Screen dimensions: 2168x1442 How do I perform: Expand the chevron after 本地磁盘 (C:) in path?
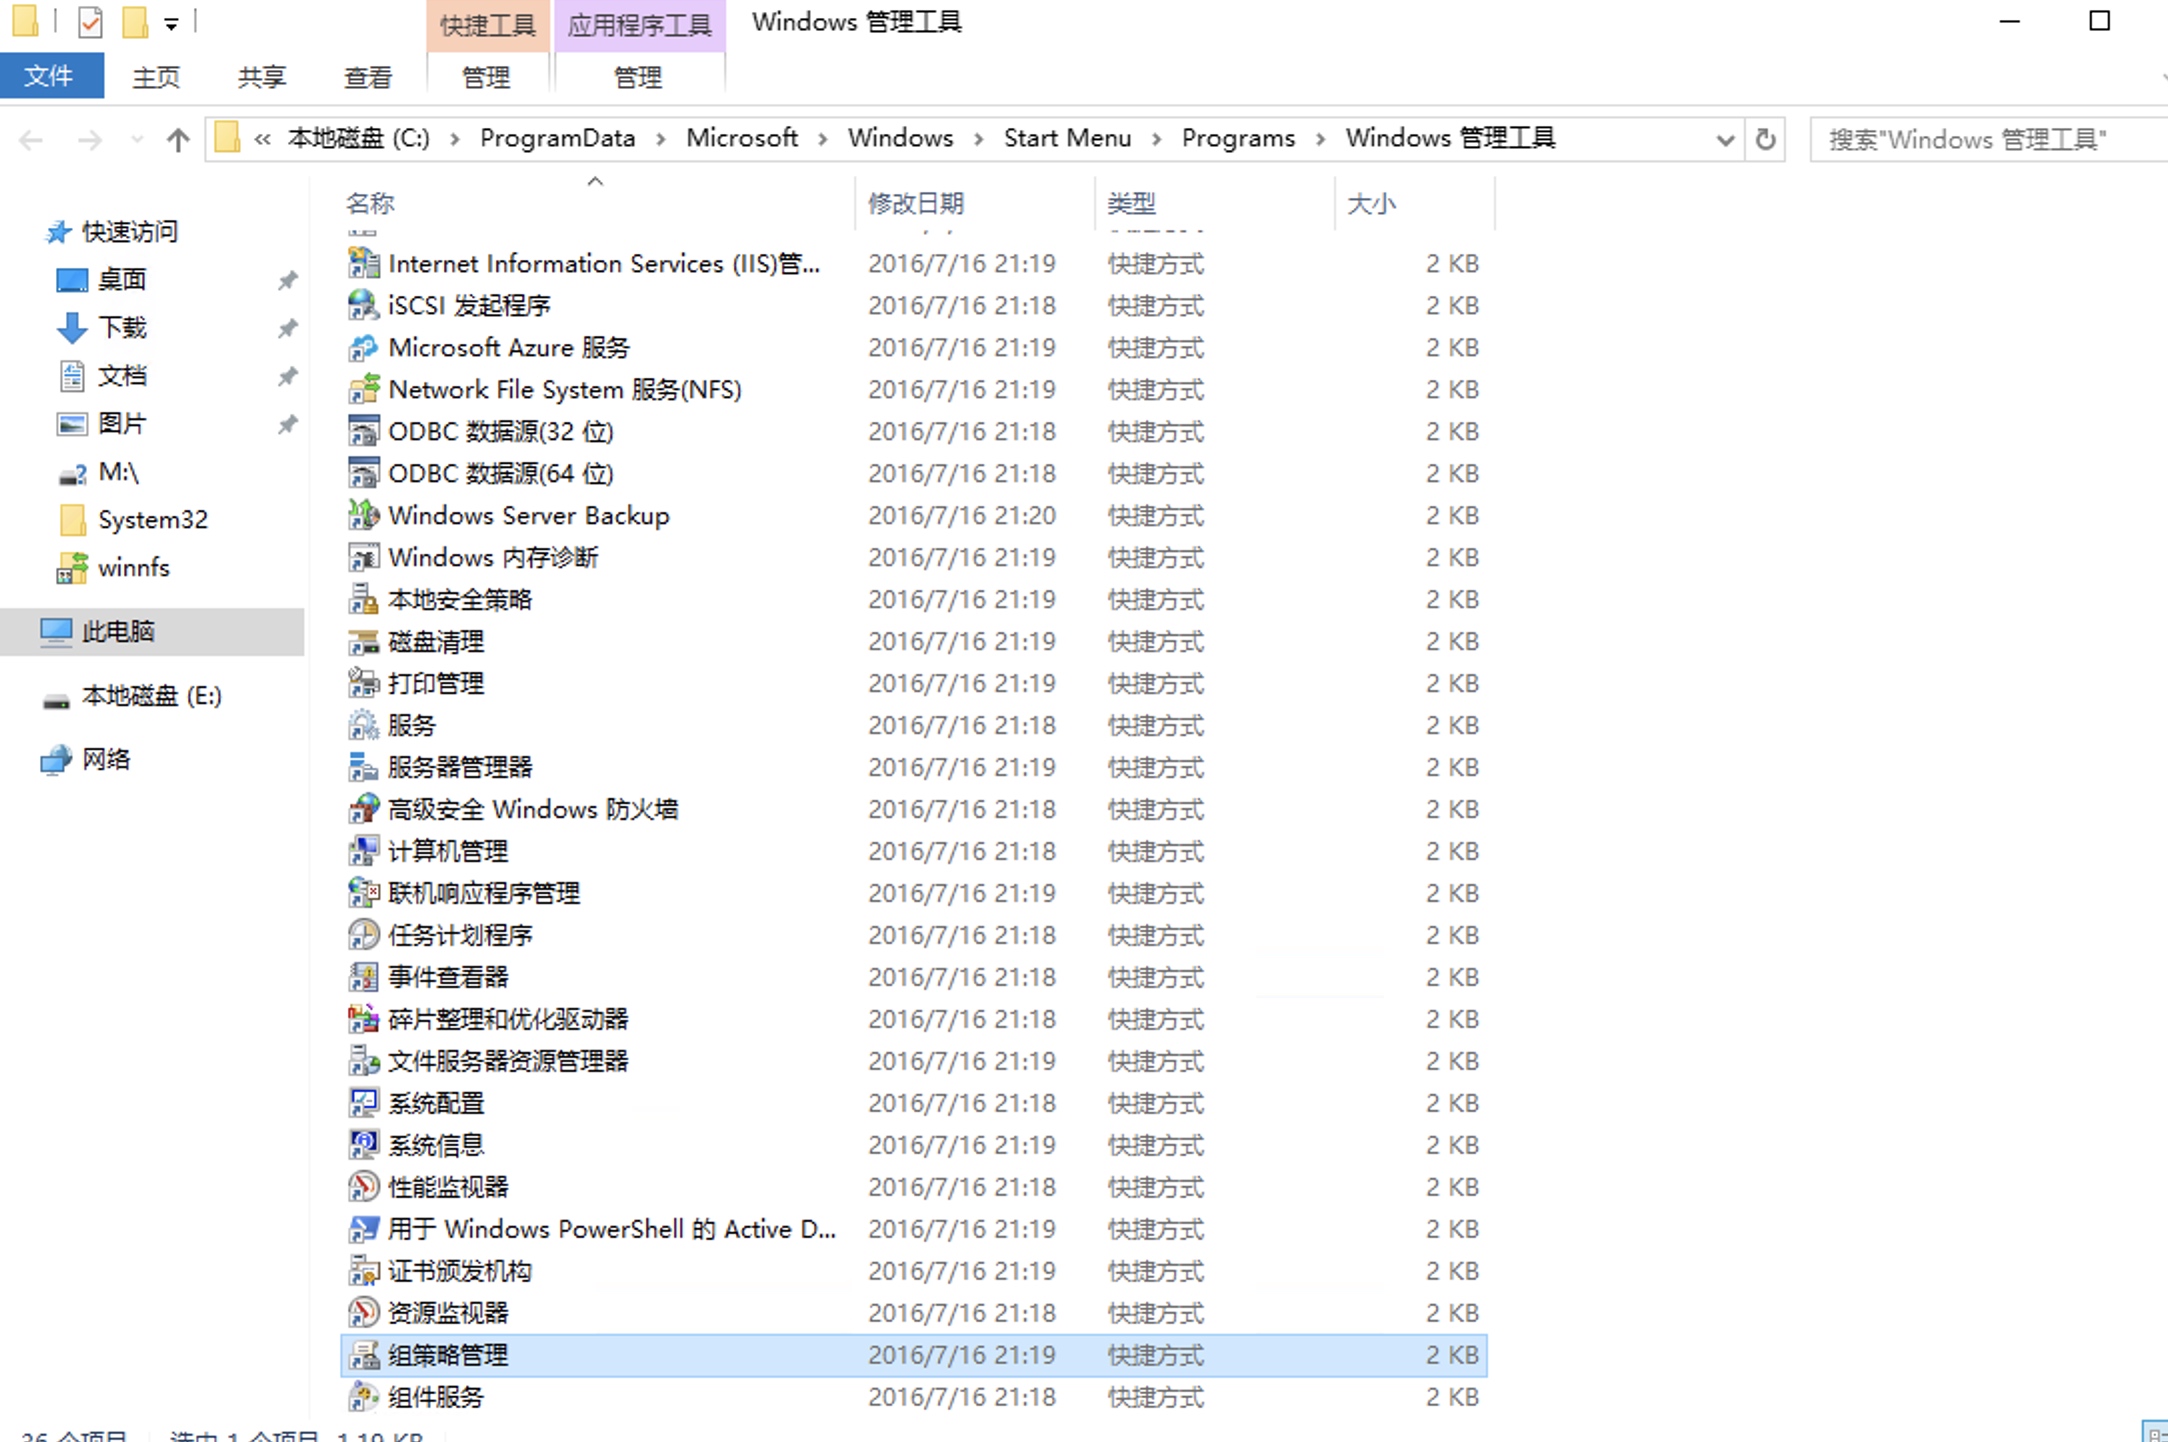pyautogui.click(x=455, y=139)
